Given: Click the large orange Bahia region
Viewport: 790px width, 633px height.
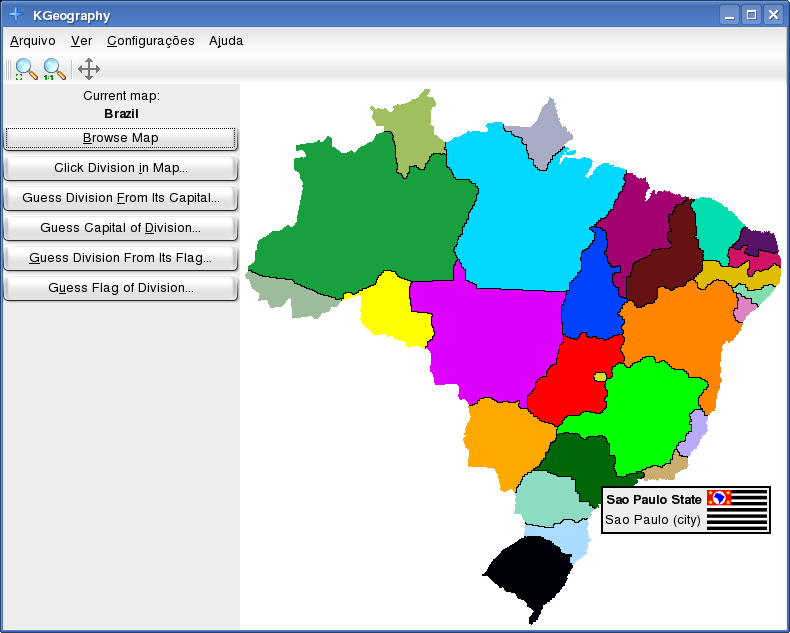Looking at the screenshot, I should point(675,328).
